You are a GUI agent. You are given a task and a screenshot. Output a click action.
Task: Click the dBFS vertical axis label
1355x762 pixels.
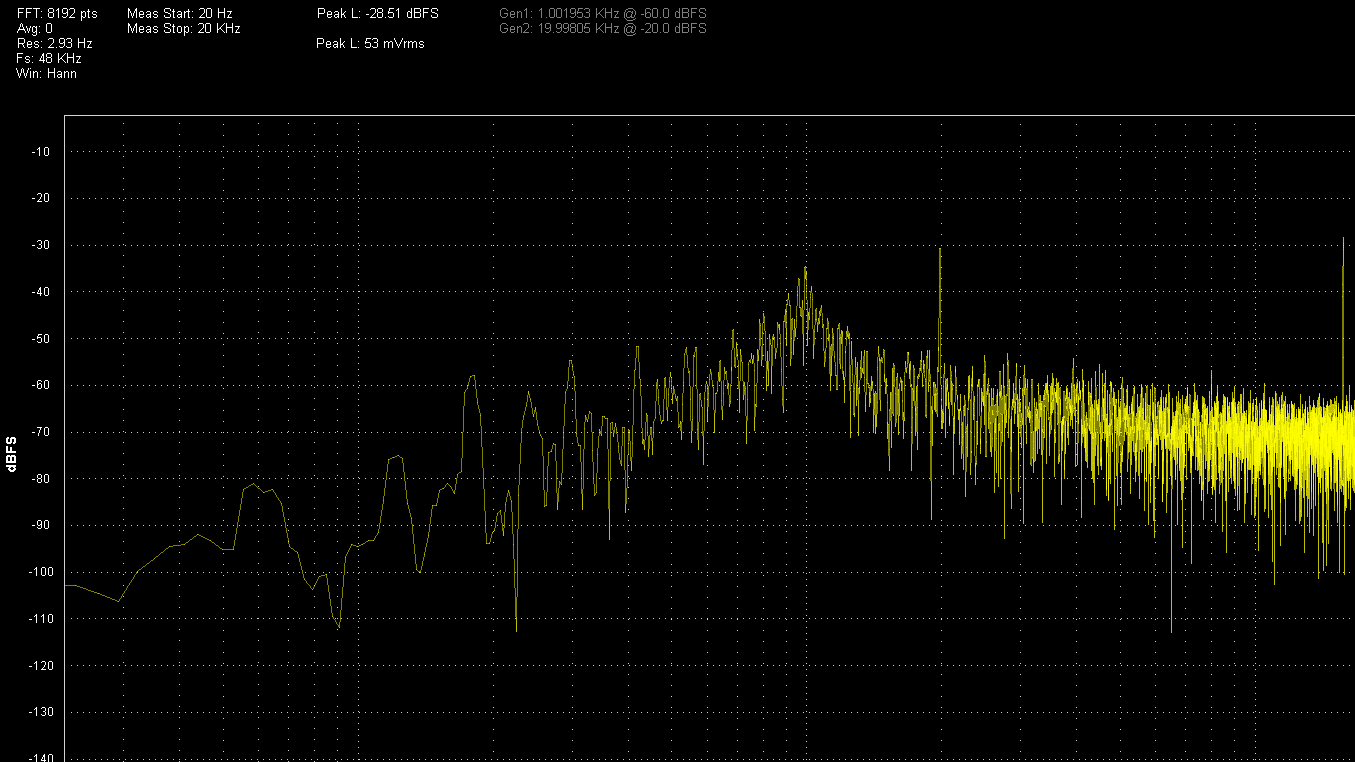(x=11, y=453)
